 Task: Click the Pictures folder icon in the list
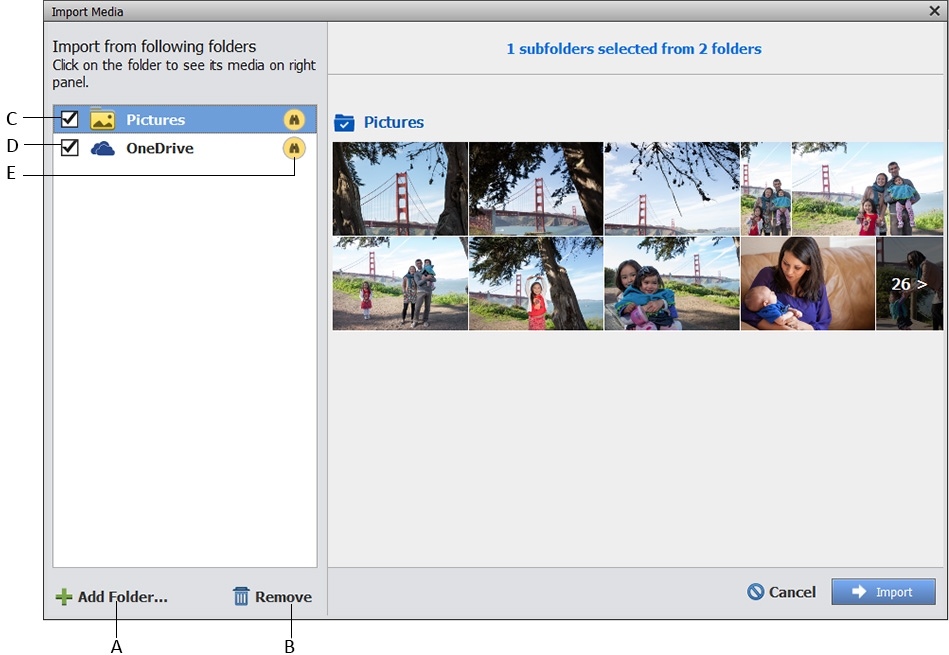tap(102, 119)
